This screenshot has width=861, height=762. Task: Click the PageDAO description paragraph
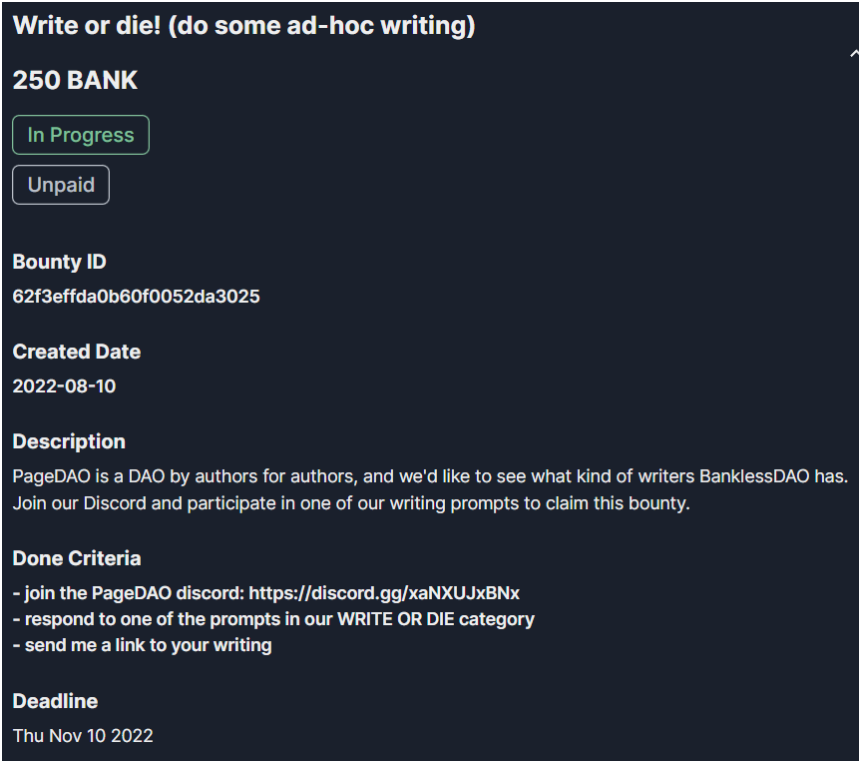(430, 490)
